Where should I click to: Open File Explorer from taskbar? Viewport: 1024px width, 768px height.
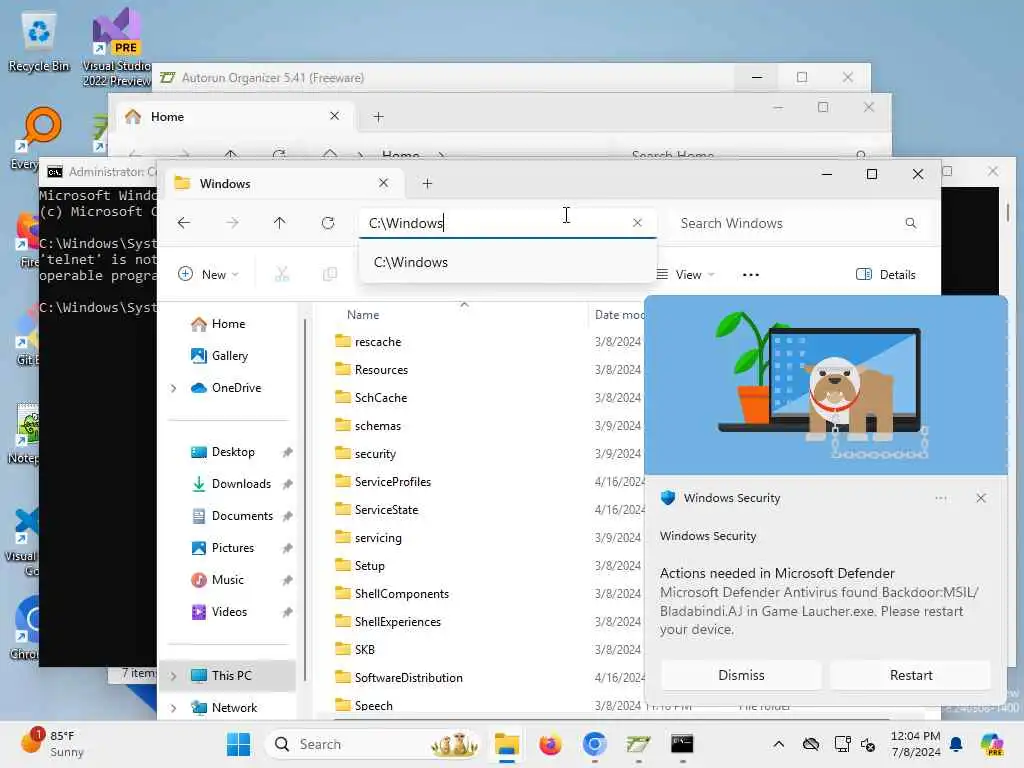click(507, 744)
